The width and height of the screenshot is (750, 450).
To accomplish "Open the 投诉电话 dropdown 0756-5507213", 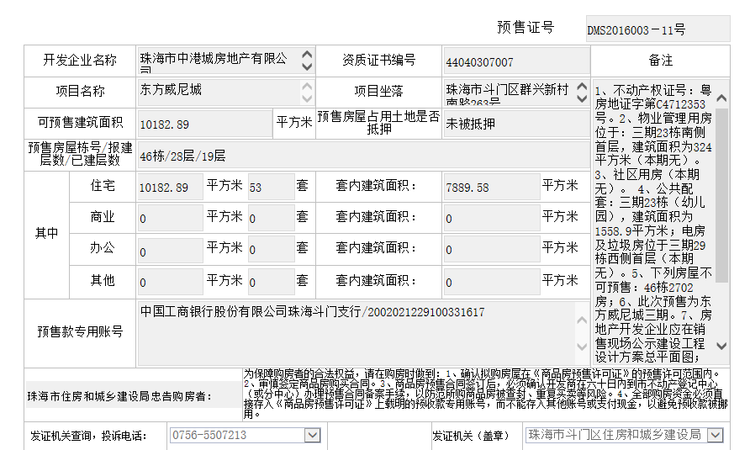I will [x=245, y=435].
